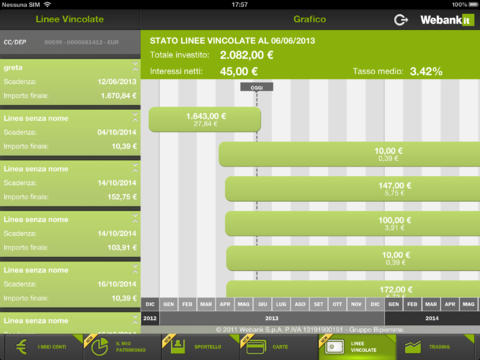Expand arrows on the greta card

click(135, 66)
